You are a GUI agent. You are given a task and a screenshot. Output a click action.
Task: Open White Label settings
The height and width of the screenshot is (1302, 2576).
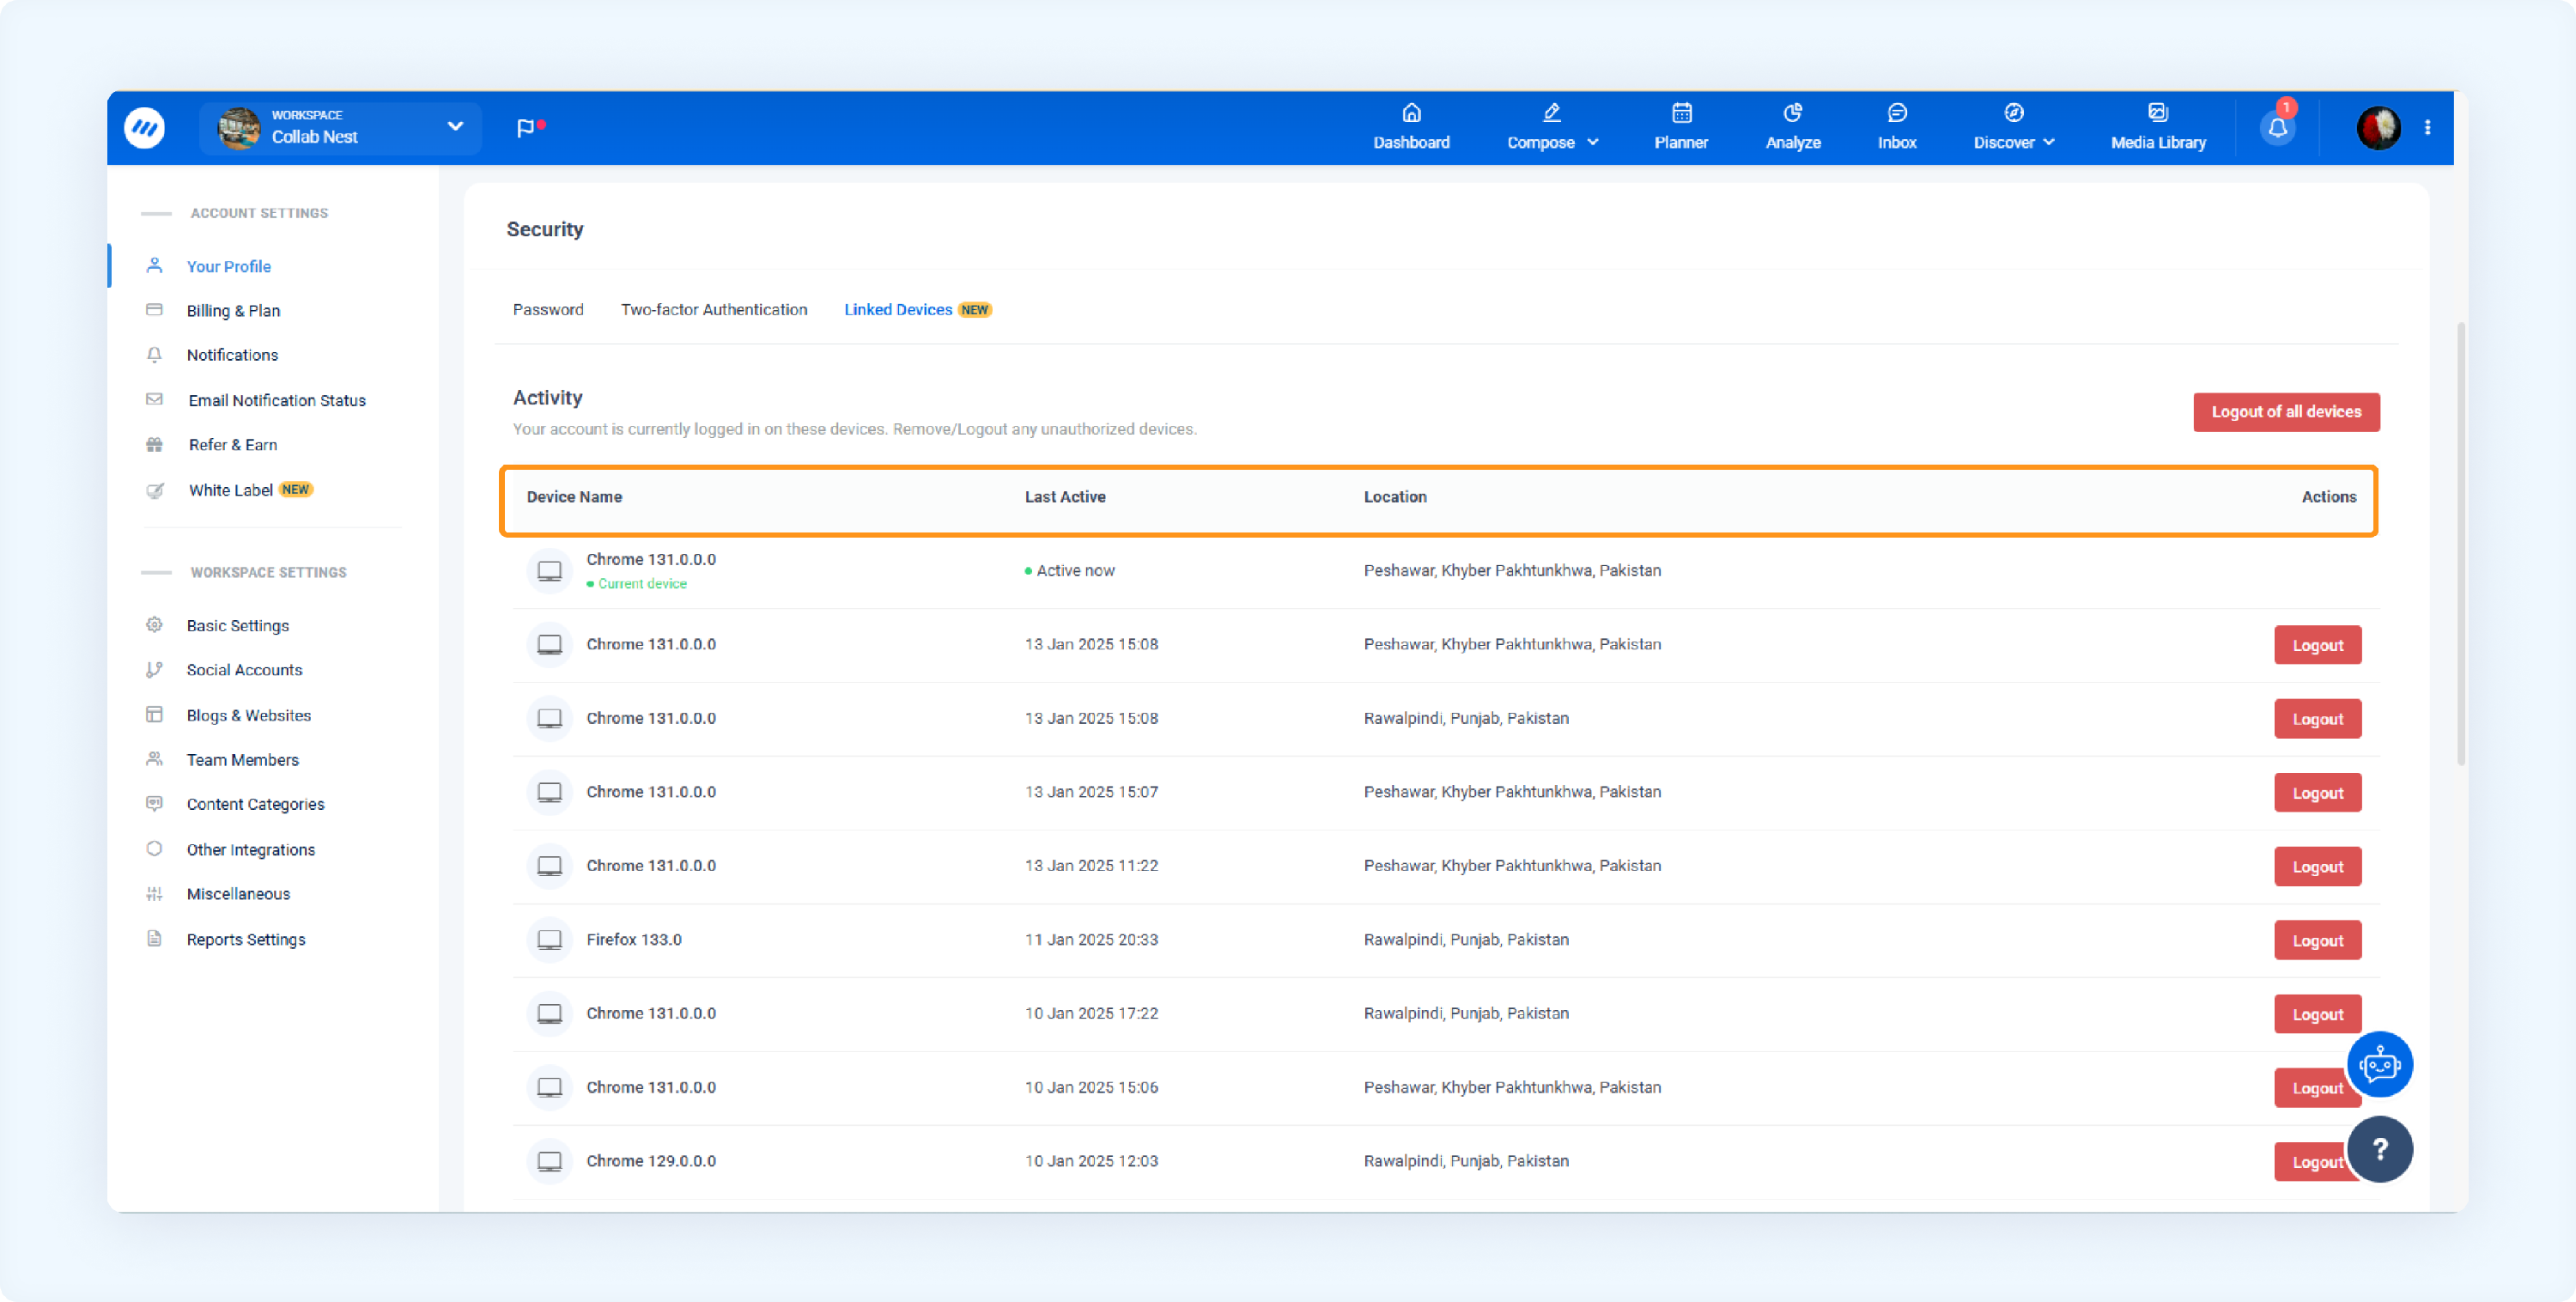click(231, 489)
